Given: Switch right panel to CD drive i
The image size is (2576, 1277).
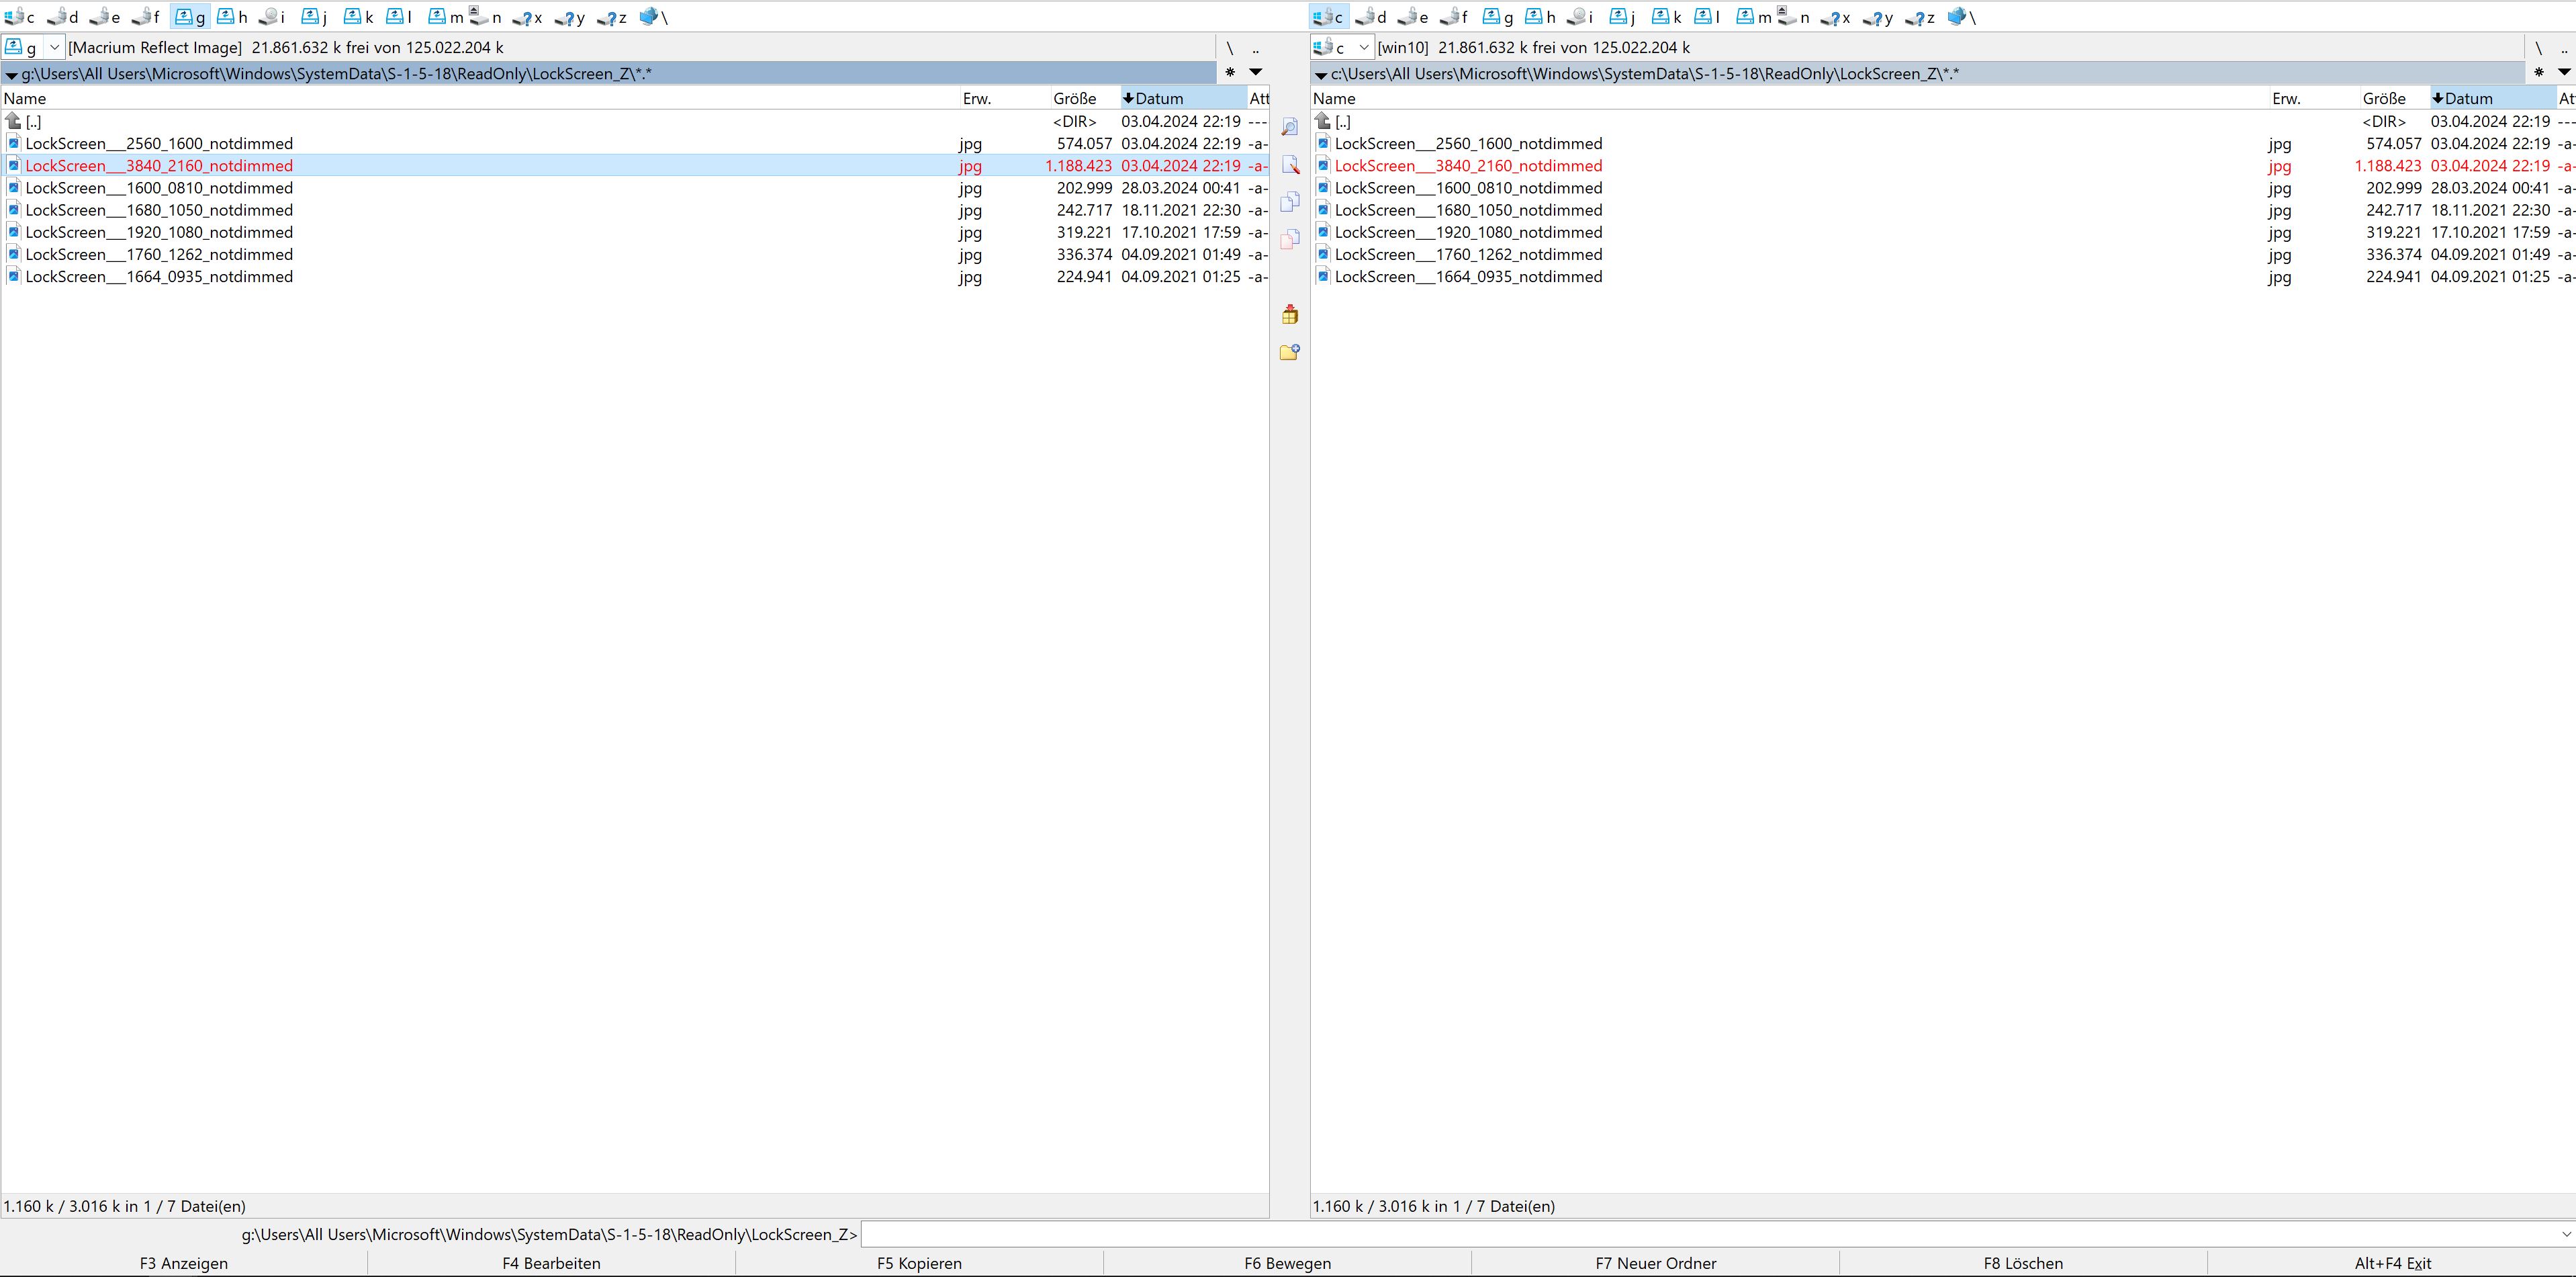Looking at the screenshot, I should [x=1580, y=17].
